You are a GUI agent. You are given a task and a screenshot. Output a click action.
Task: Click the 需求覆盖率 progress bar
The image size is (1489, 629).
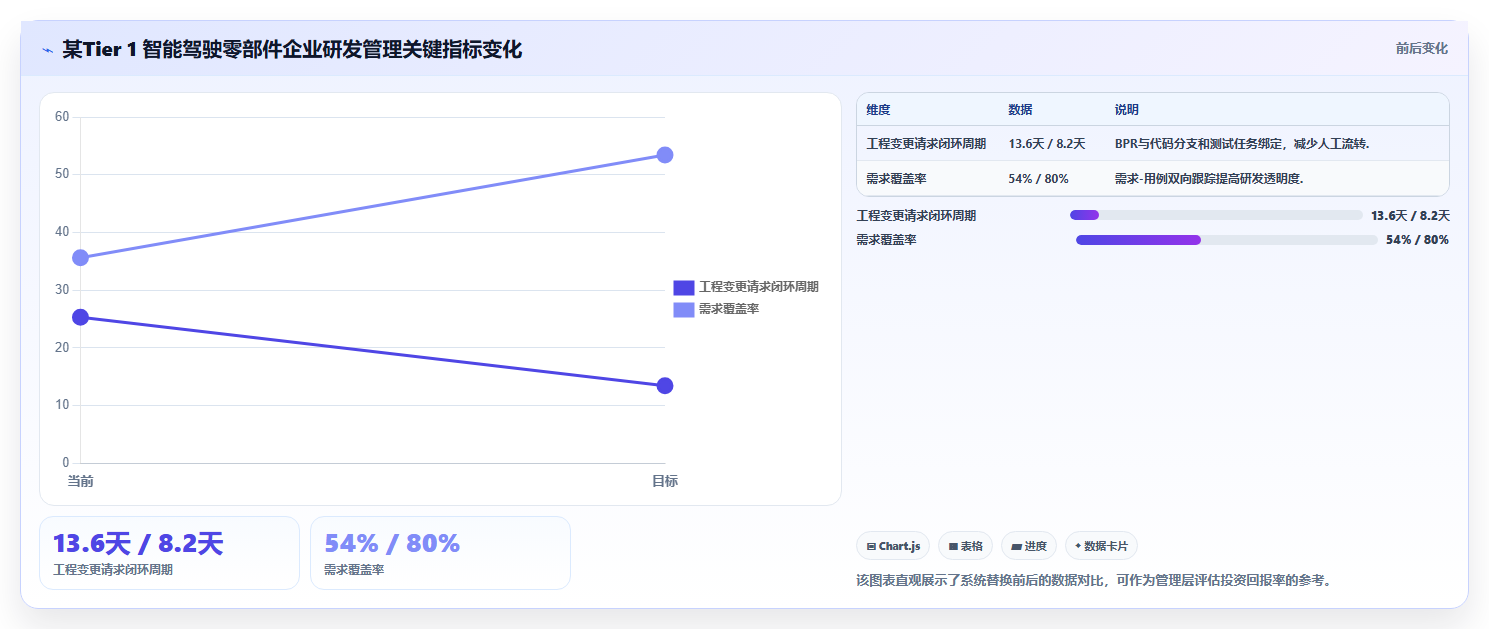click(x=1227, y=240)
